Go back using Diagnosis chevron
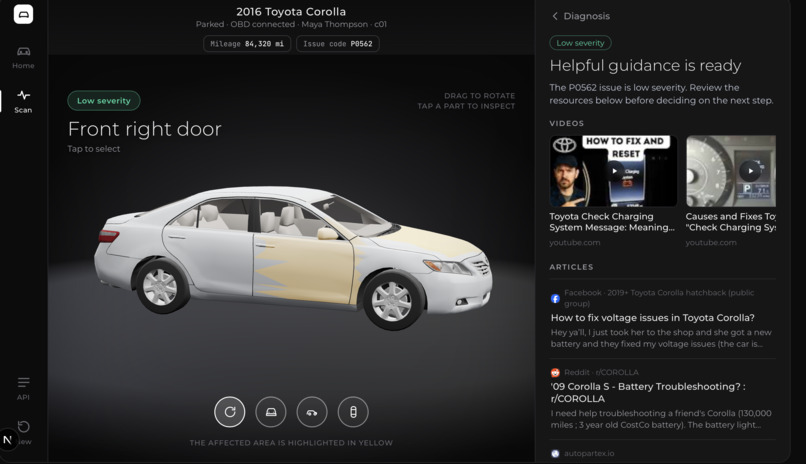 pyautogui.click(x=555, y=16)
